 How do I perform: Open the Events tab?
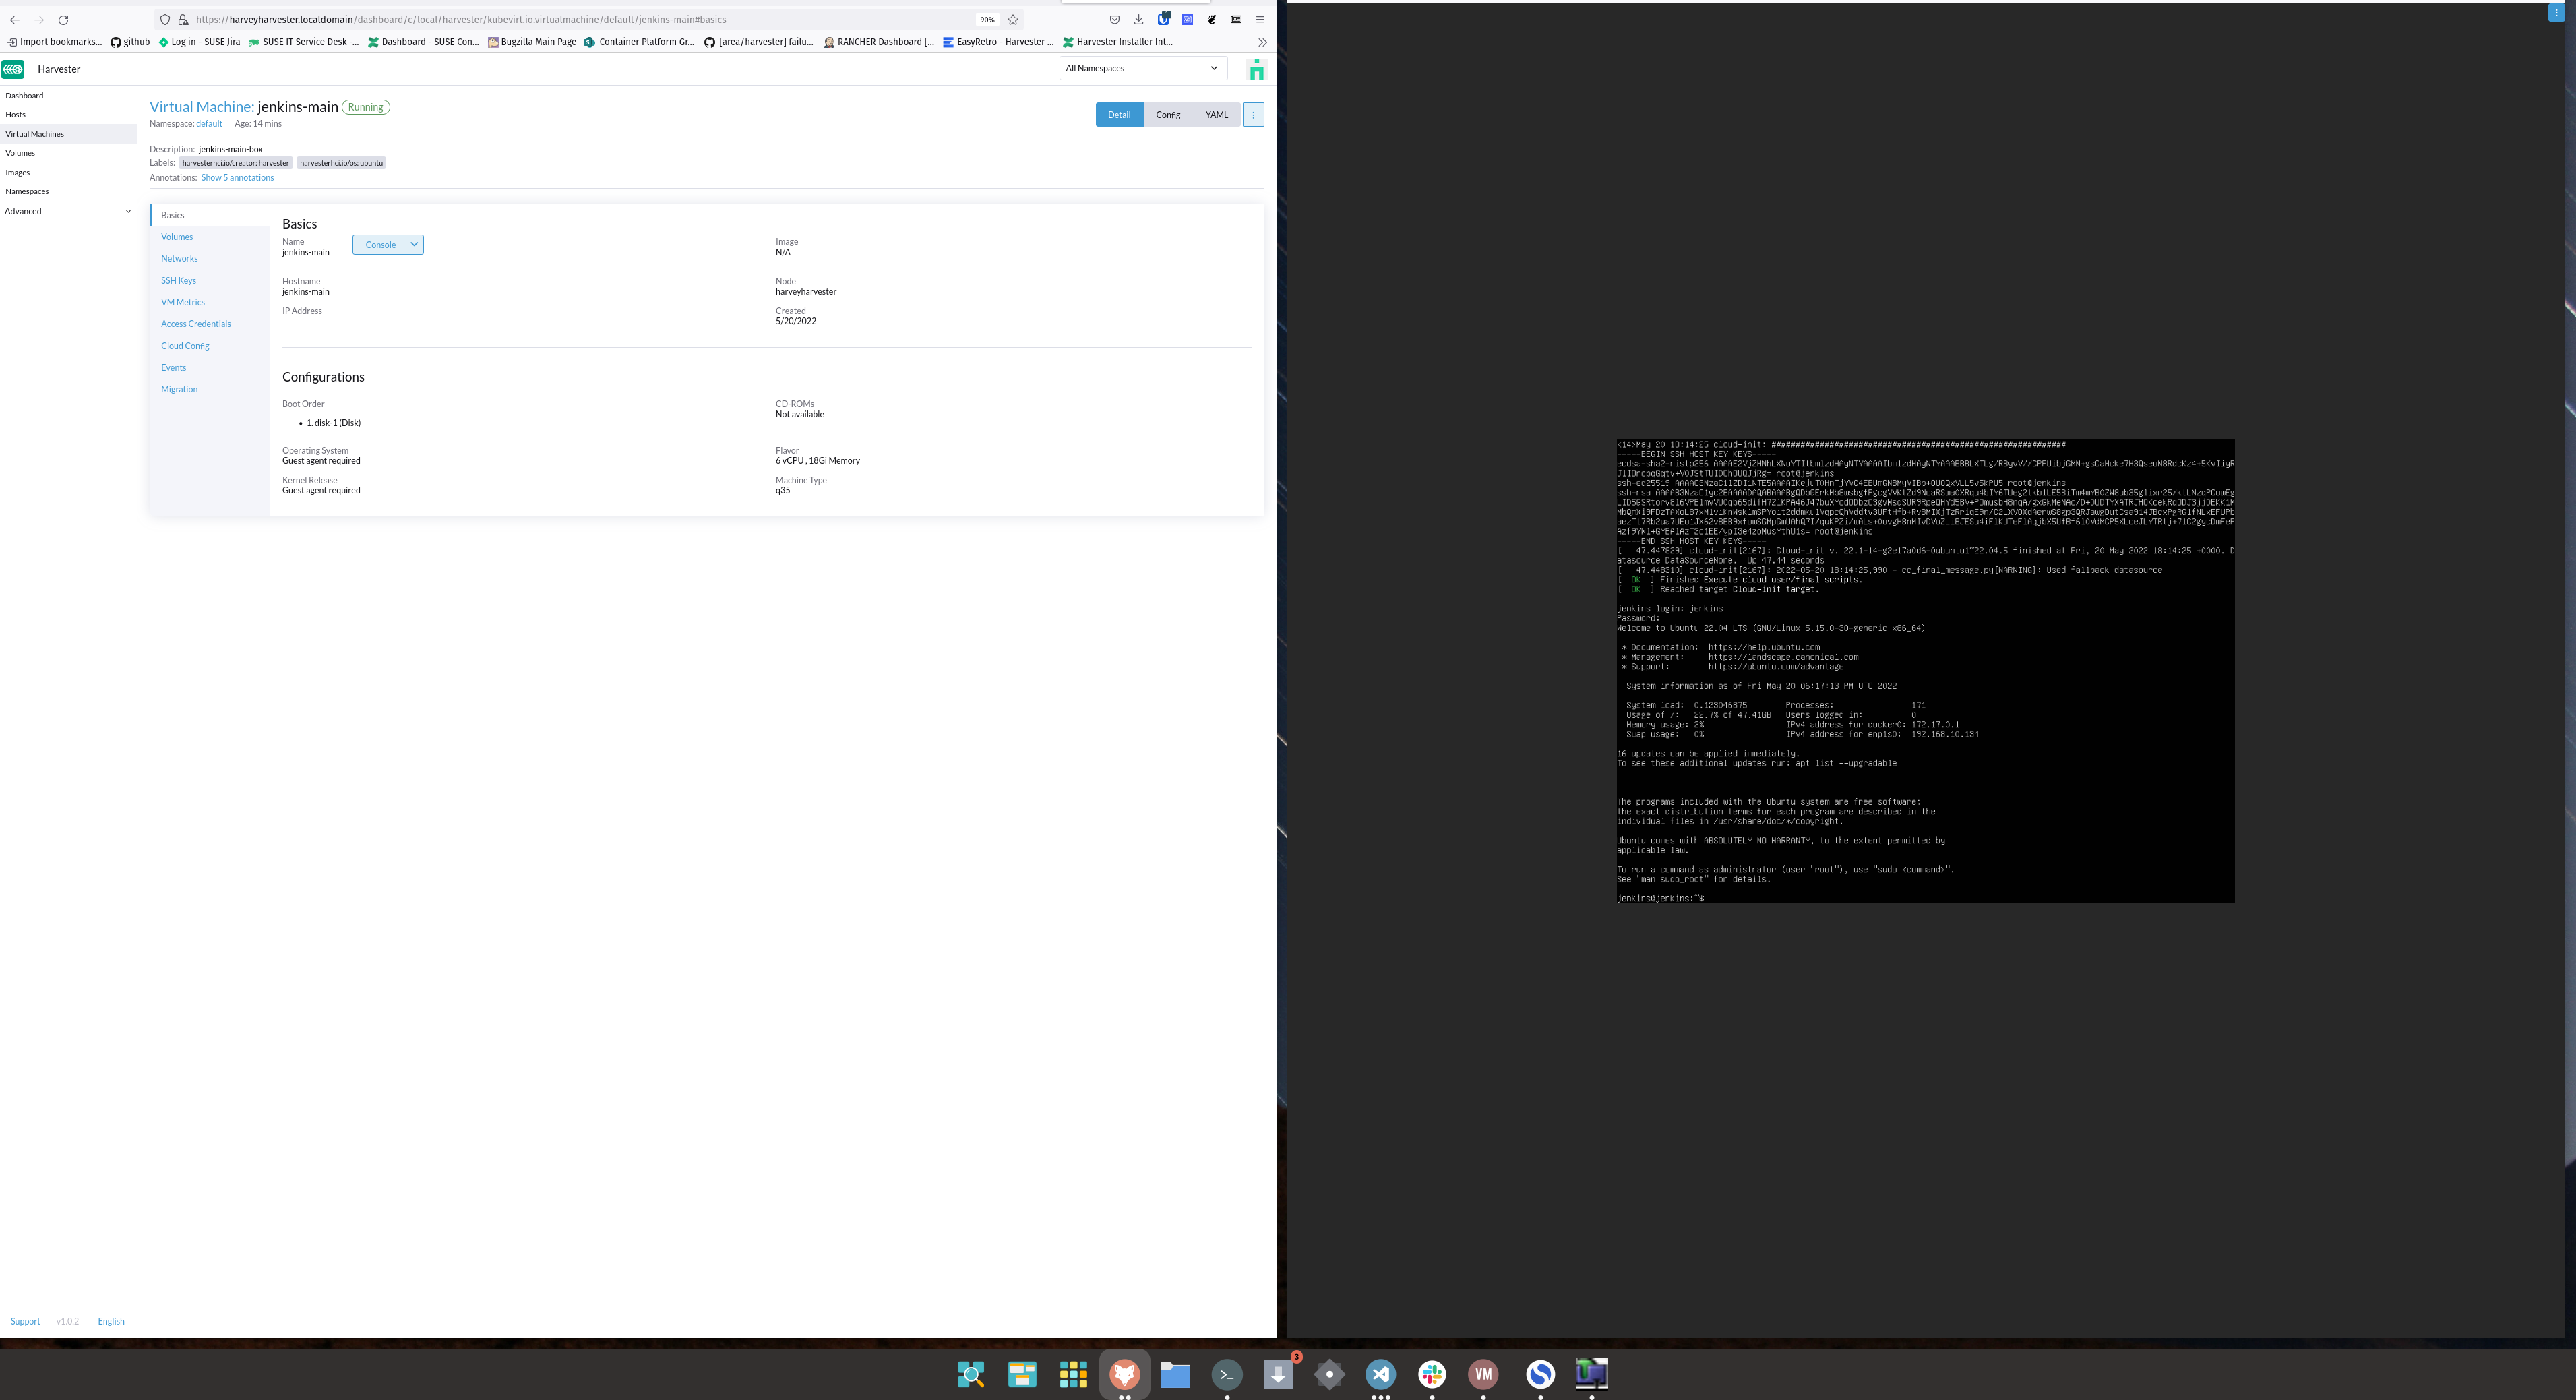tap(173, 368)
